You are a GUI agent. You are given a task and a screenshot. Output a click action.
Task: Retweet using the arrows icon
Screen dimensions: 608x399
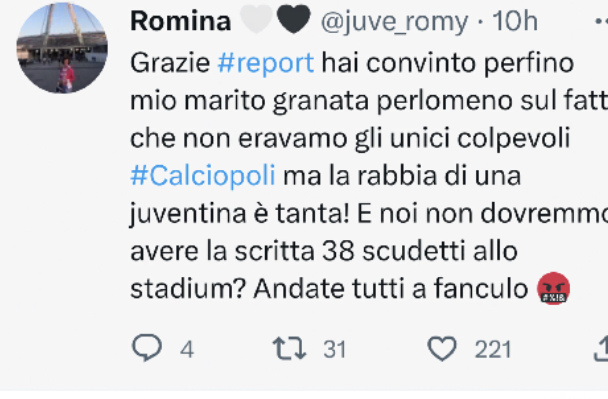289,348
